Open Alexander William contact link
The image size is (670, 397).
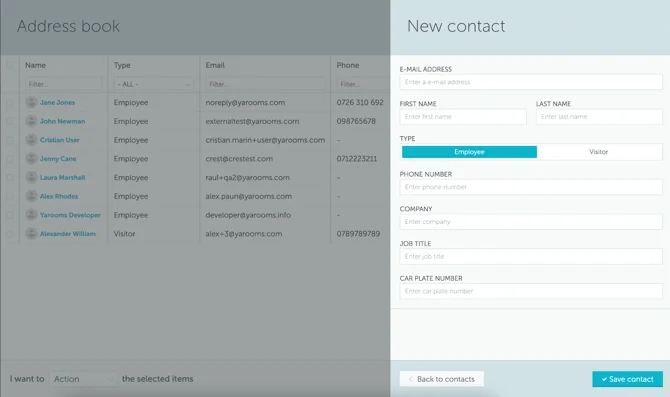point(68,234)
